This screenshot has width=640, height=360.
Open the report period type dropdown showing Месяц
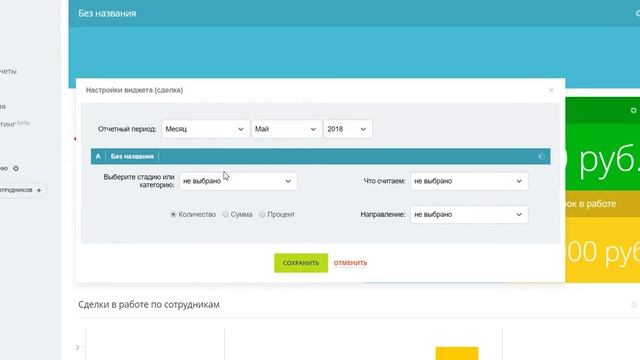click(x=205, y=129)
